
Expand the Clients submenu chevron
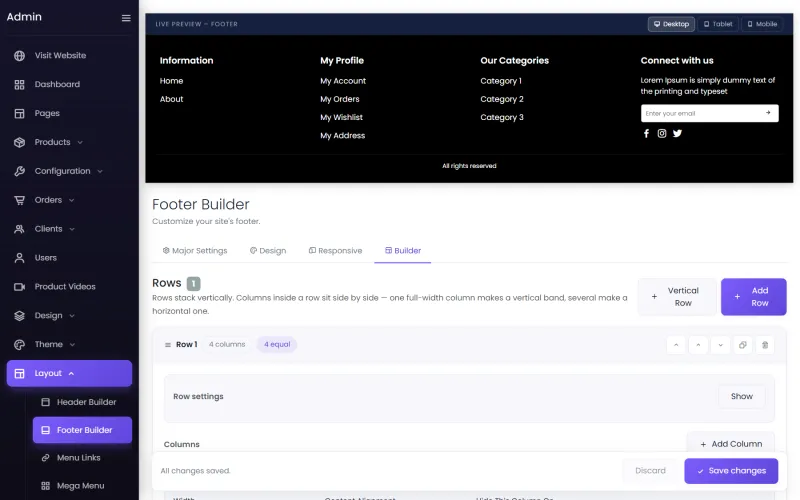(72, 229)
